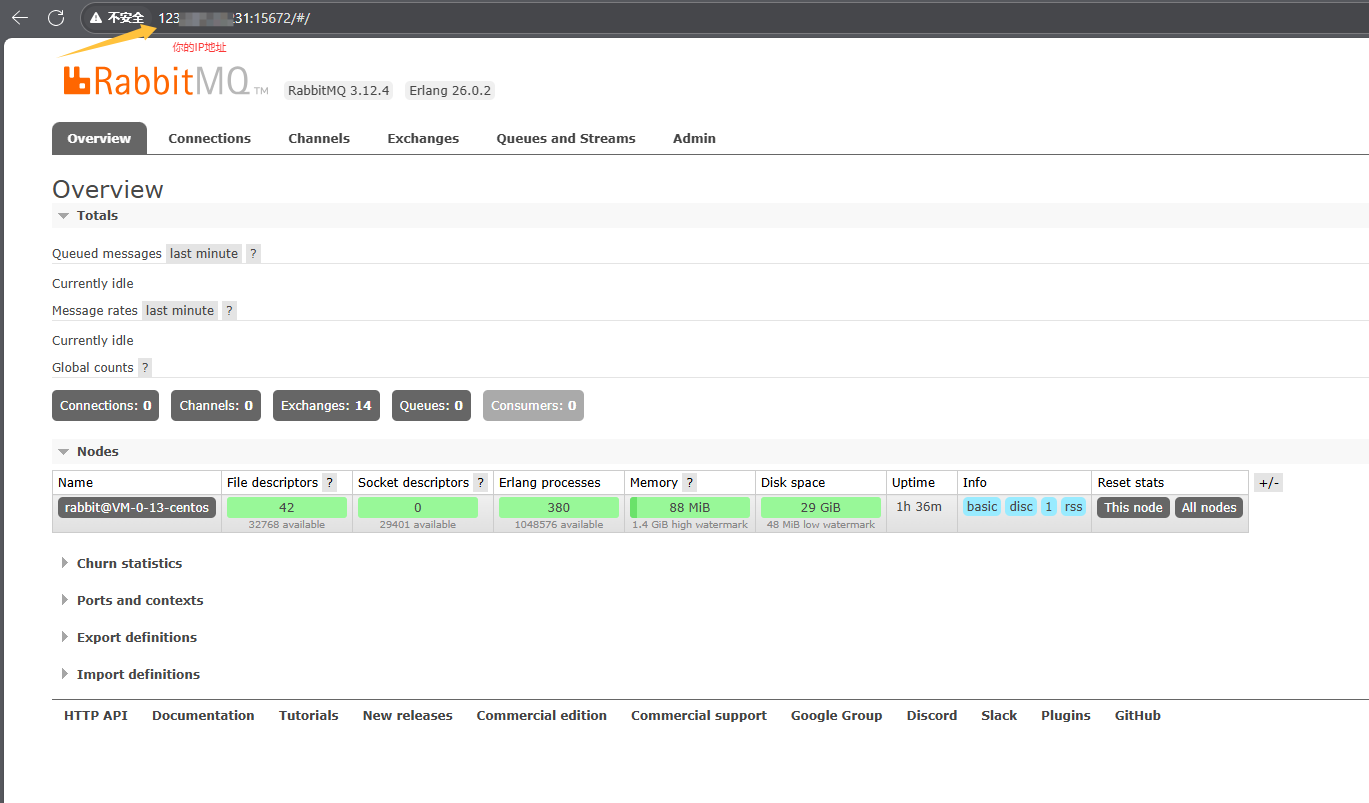Click the 1 info tag
This screenshot has height=803, width=1369.
click(x=1049, y=506)
